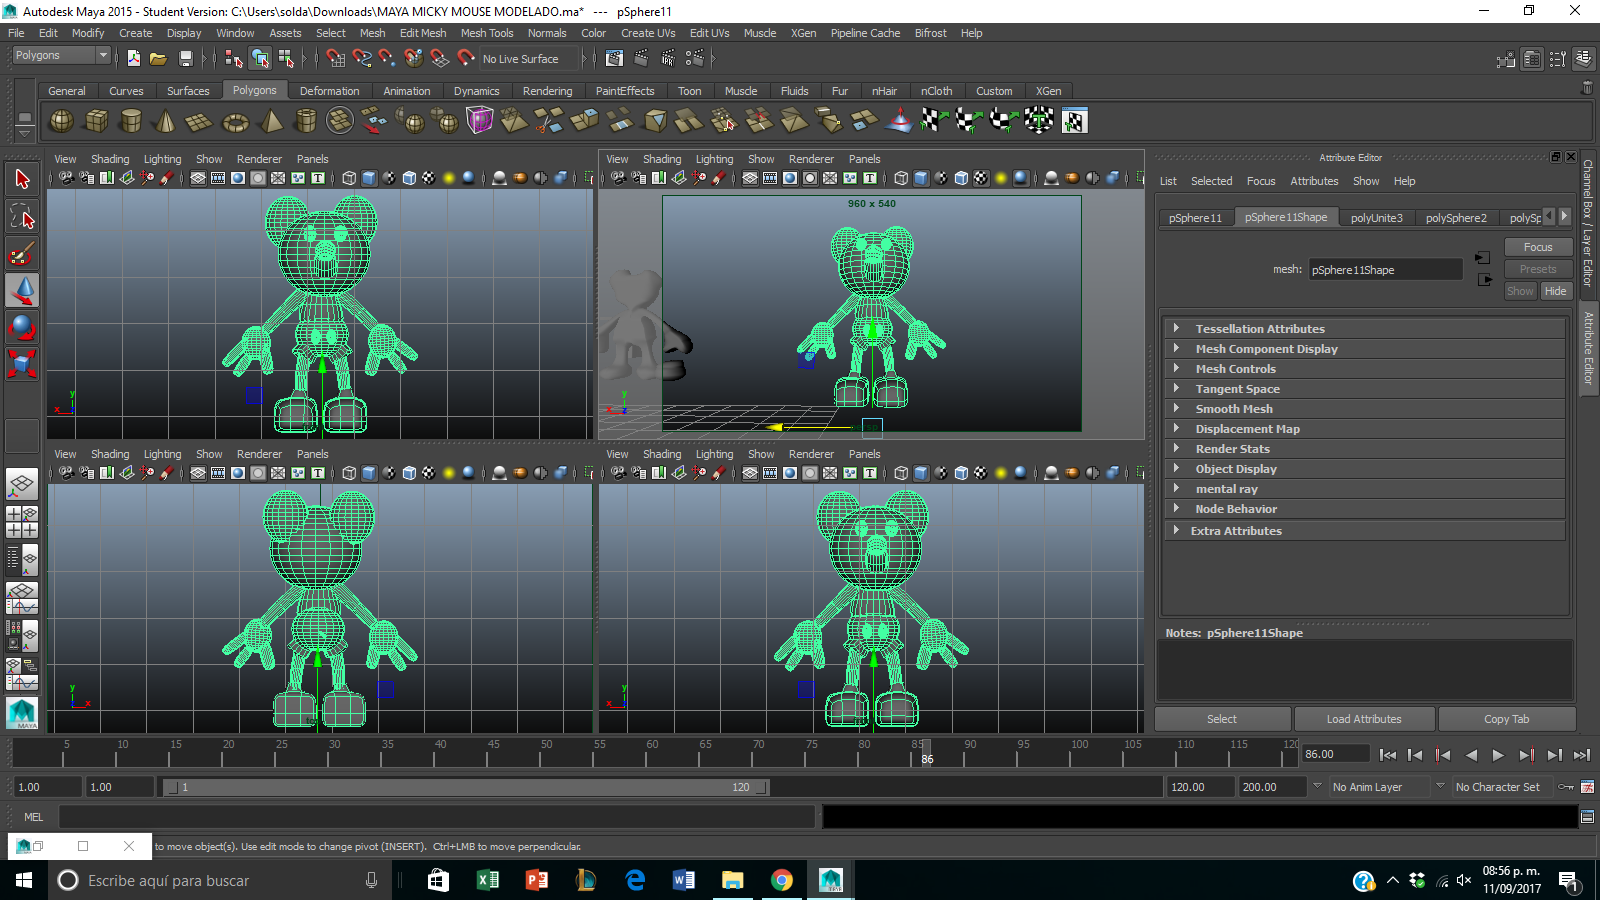Click the Load Attributes button

(1364, 719)
